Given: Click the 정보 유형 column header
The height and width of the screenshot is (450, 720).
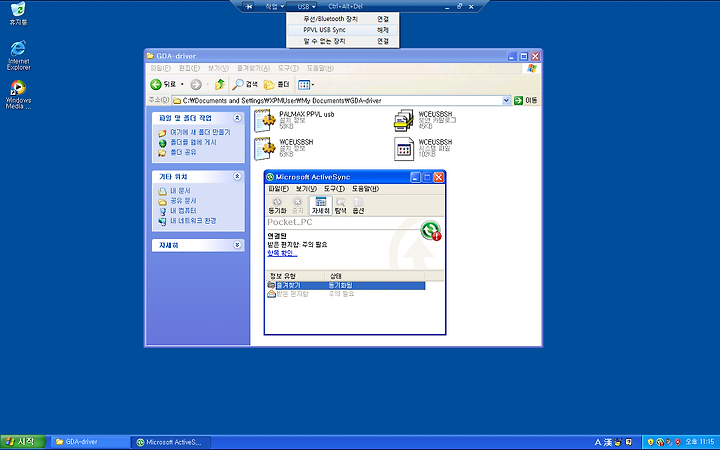Looking at the screenshot, I should 296,276.
